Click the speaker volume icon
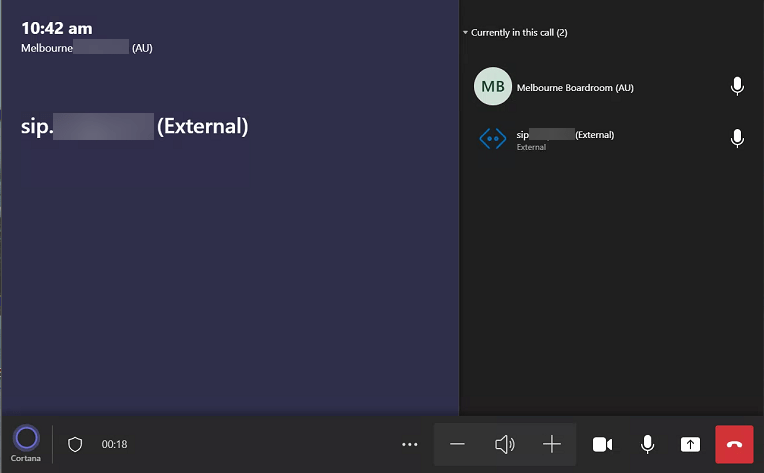The width and height of the screenshot is (764, 473). click(505, 444)
